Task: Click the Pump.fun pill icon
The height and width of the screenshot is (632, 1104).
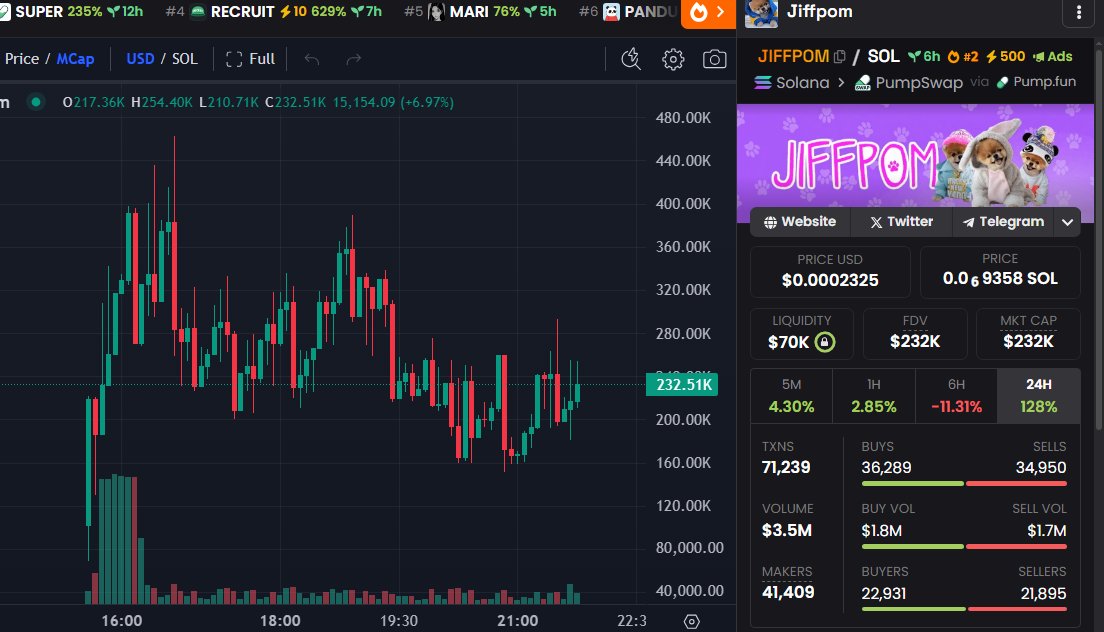Action: [x=1003, y=82]
